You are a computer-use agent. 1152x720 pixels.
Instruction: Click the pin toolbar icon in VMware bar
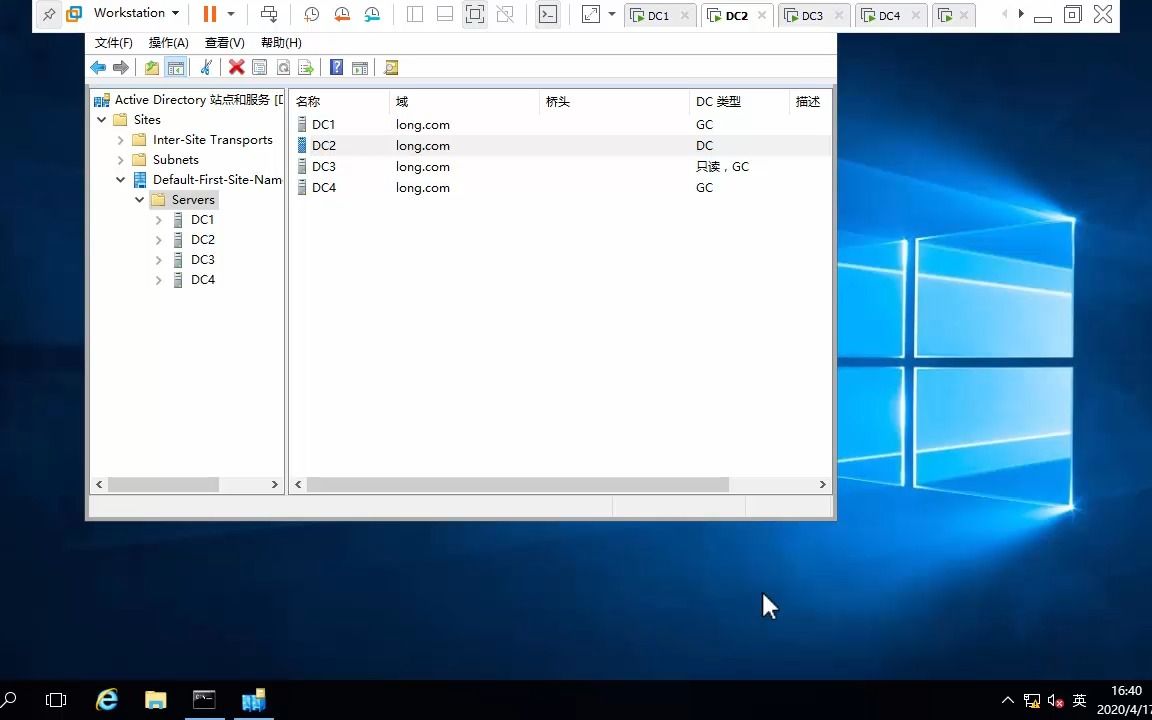[x=48, y=14]
